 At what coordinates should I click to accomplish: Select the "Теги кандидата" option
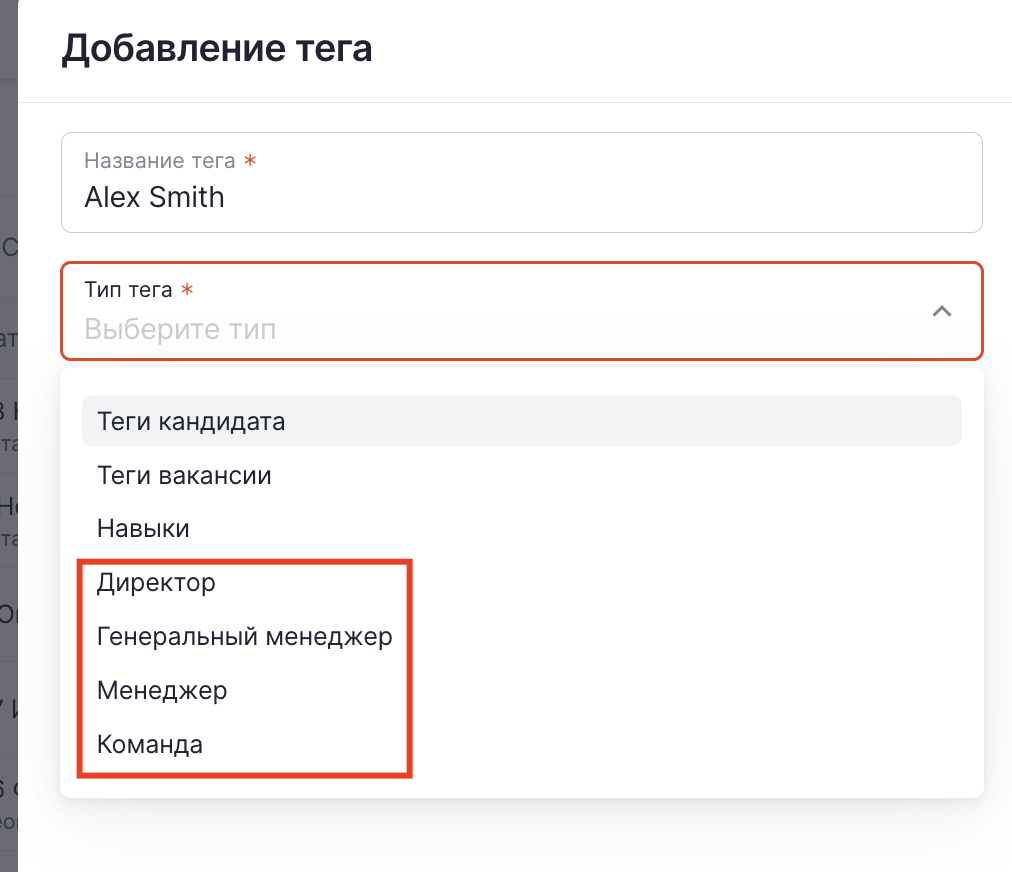click(191, 421)
